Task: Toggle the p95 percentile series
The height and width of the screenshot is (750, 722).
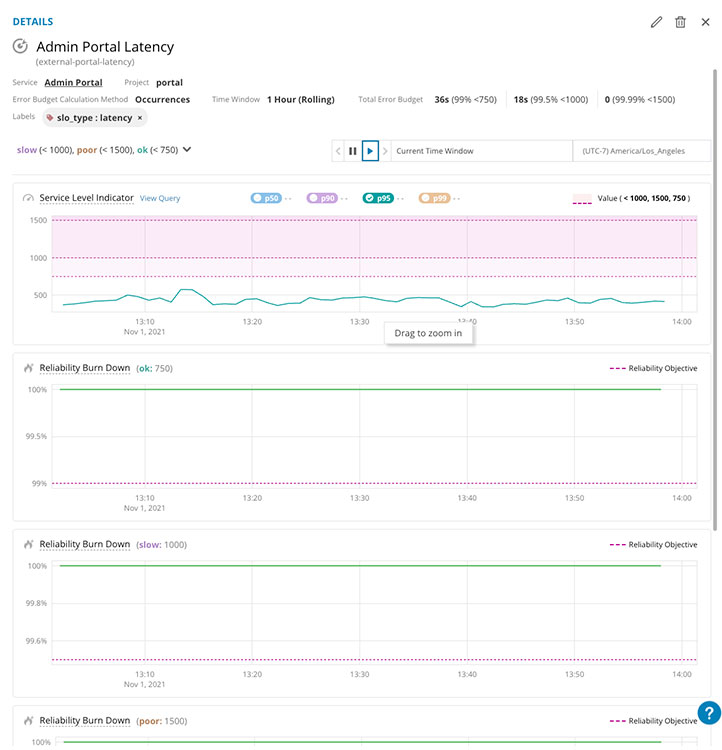Action: (x=378, y=198)
